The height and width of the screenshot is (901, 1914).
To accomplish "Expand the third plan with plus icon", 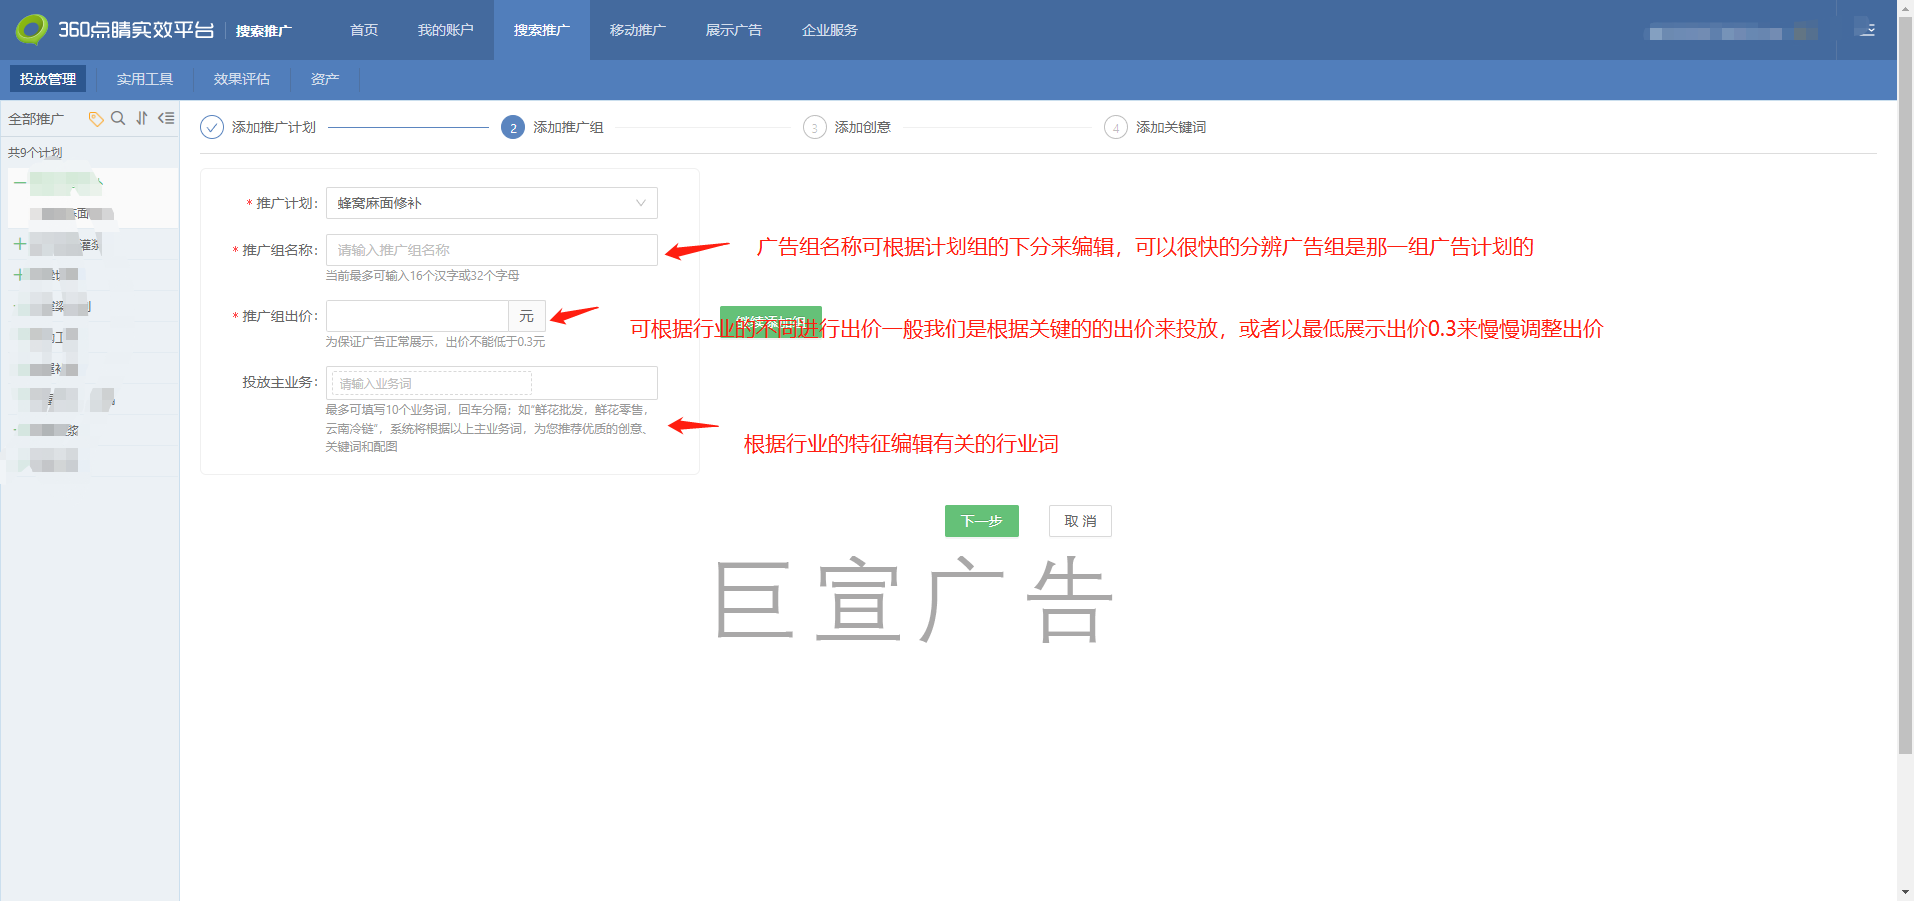I will pos(19,274).
